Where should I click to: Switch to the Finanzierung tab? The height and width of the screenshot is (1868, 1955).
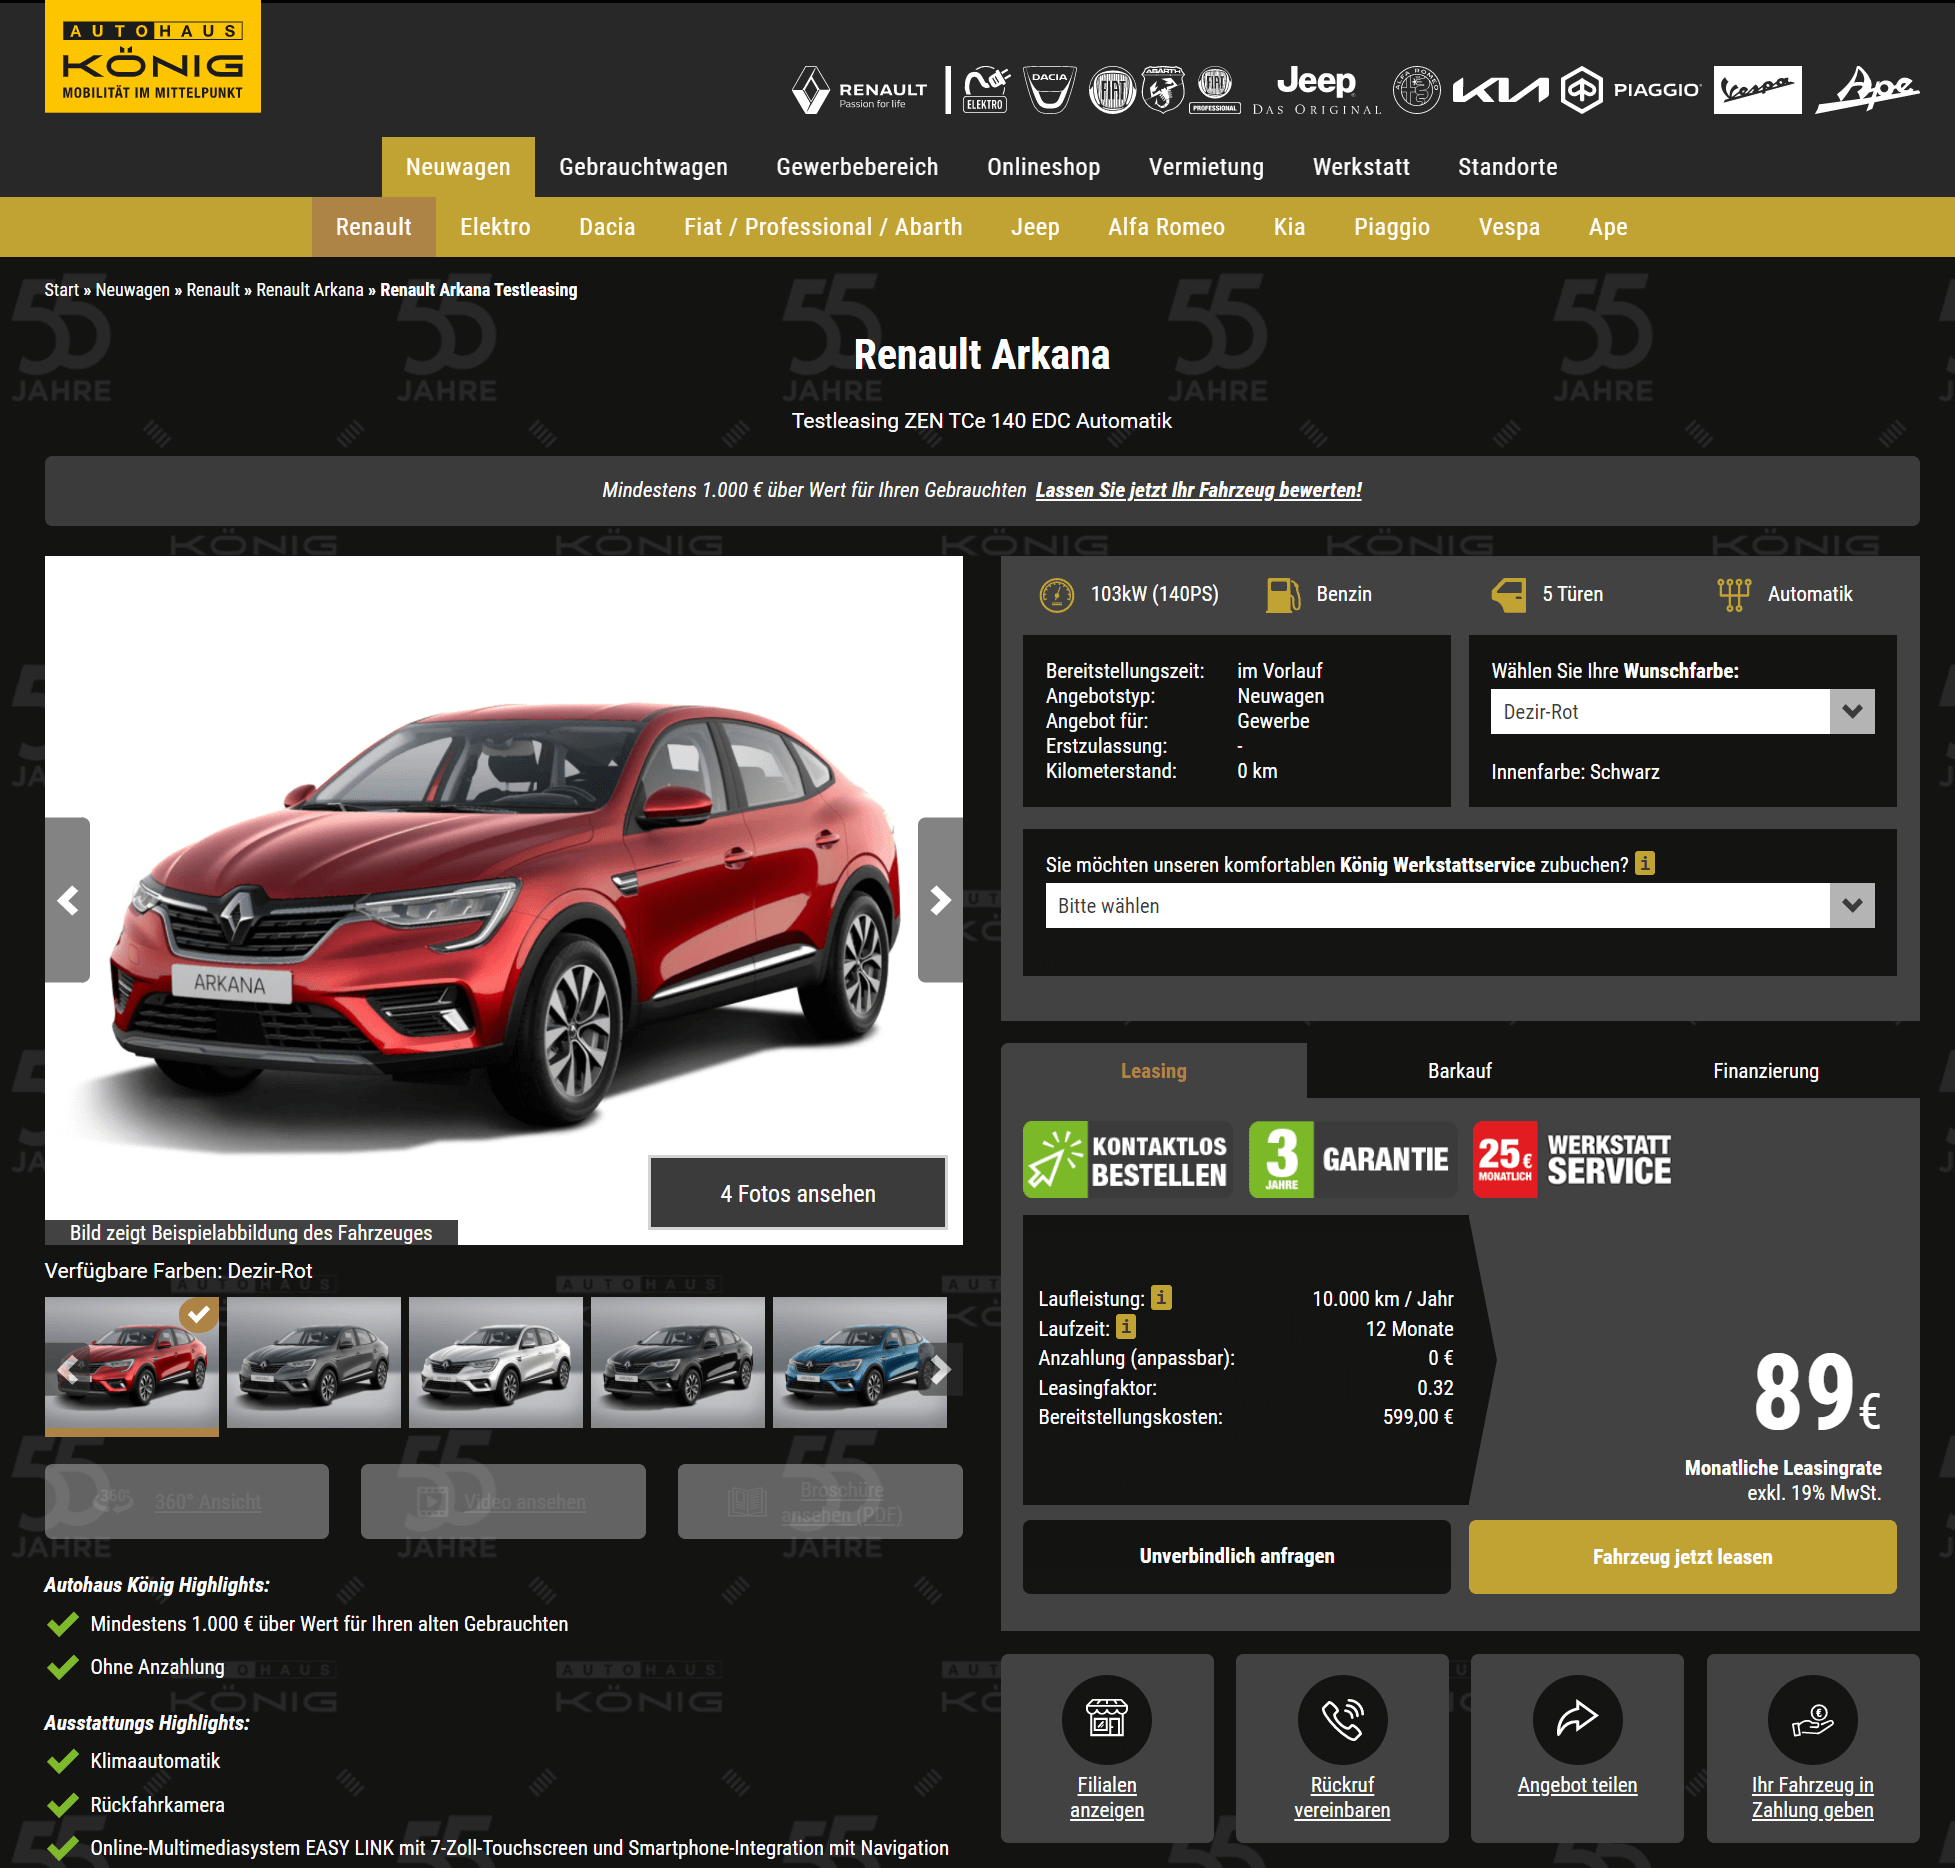(1765, 1071)
